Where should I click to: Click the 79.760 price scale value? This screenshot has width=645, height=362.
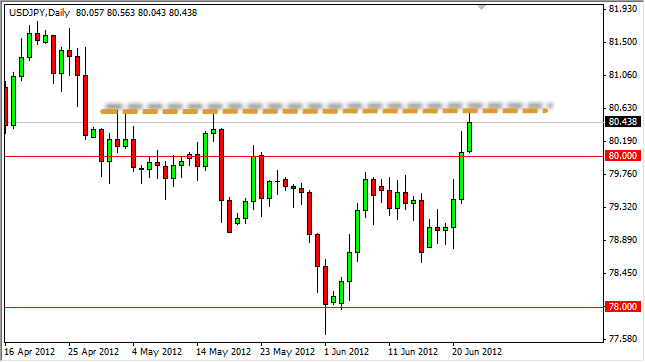pyautogui.click(x=623, y=174)
